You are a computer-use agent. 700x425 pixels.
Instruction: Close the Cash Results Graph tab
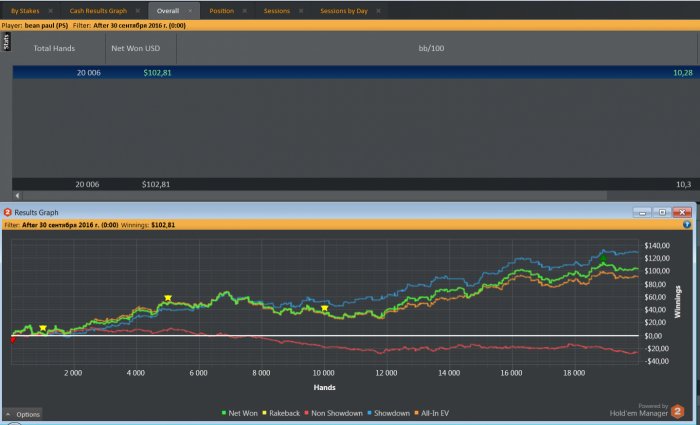(137, 11)
